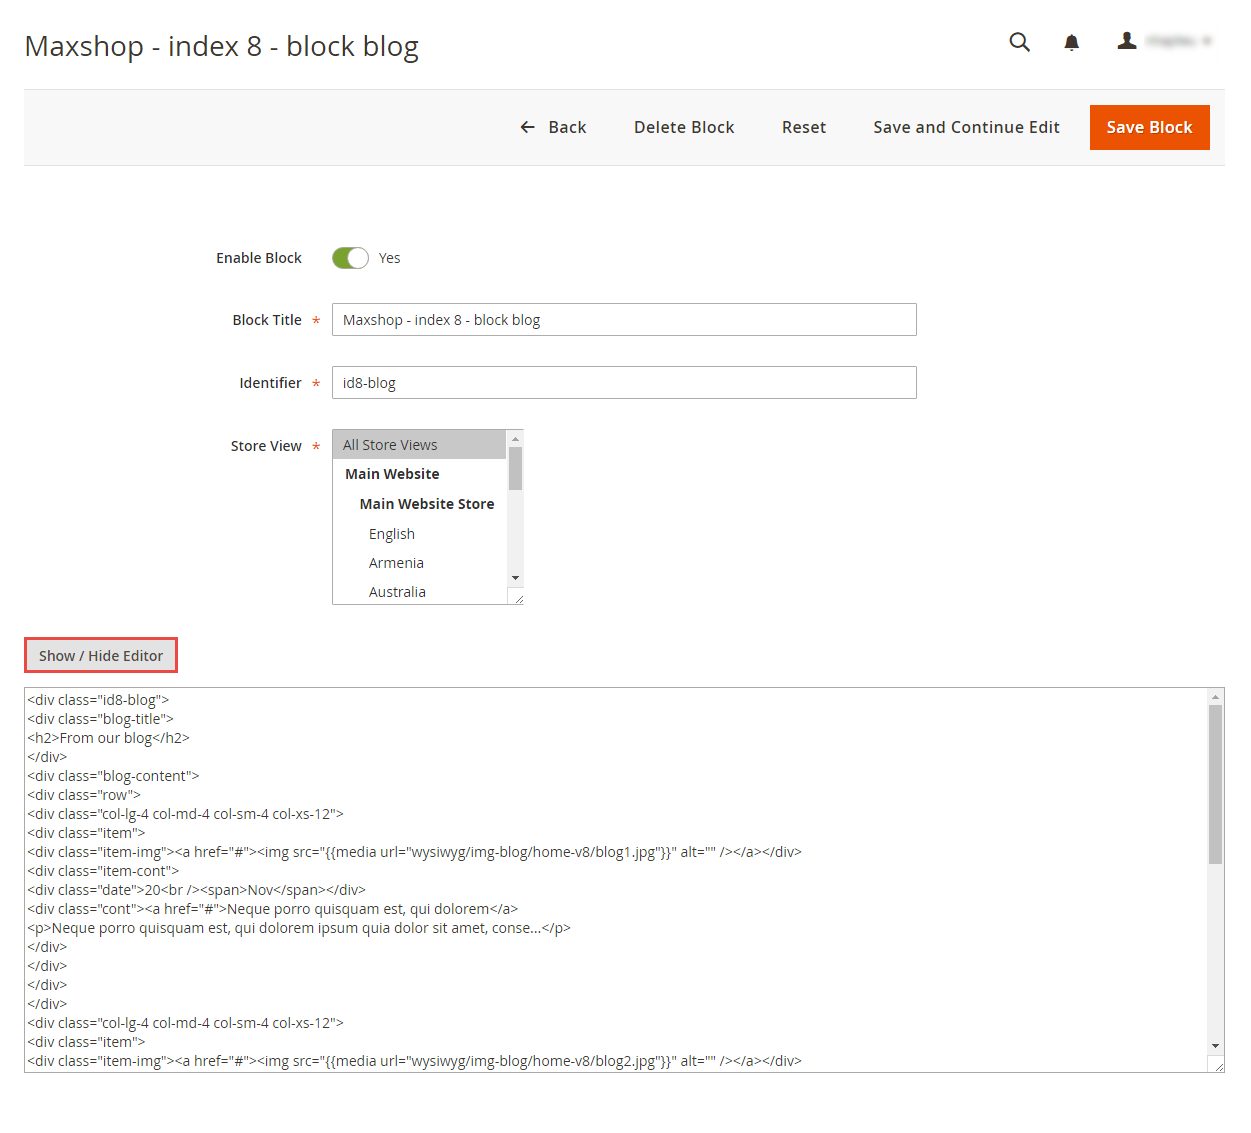This screenshot has width=1251, height=1133.
Task: Click Delete Block
Action: (x=684, y=127)
